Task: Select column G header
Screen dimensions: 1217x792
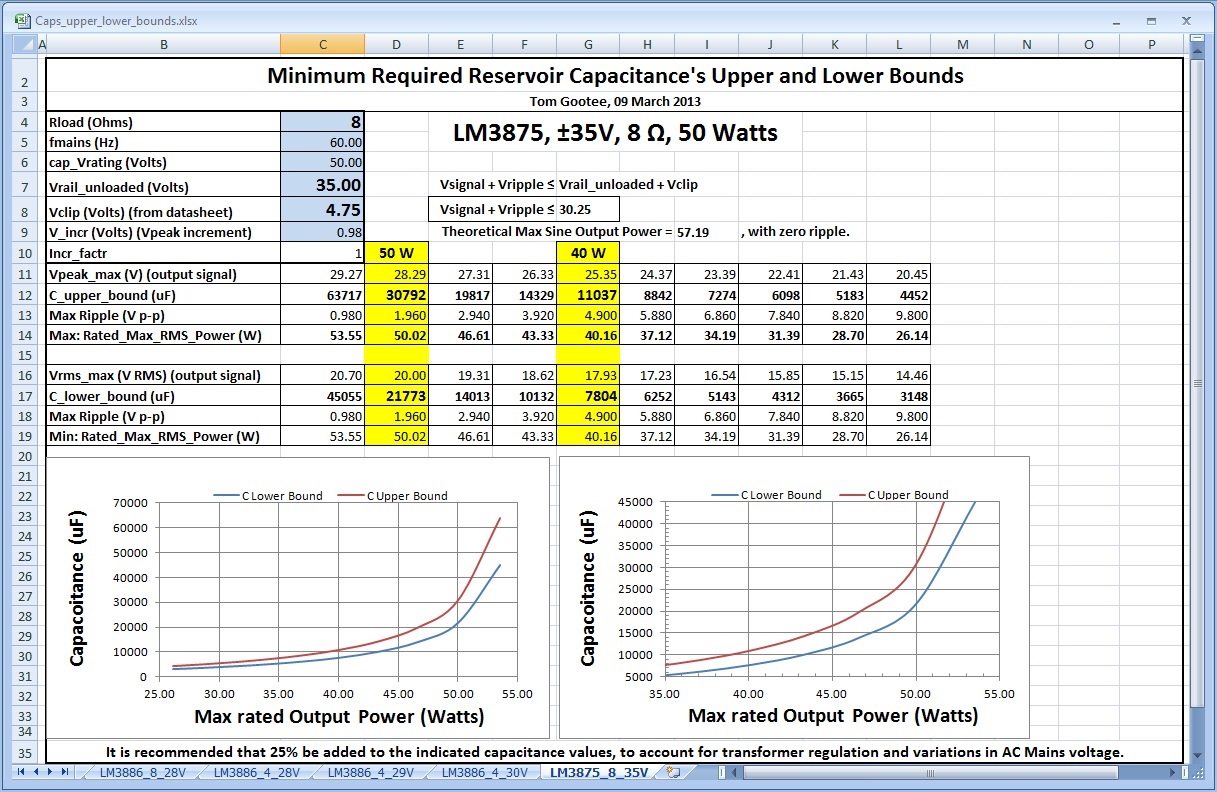Action: point(587,44)
